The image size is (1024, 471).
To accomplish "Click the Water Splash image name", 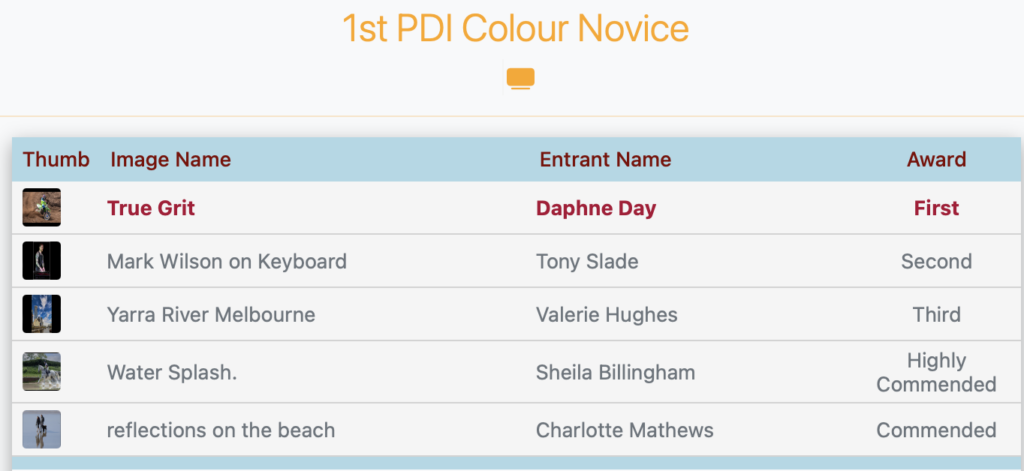I will 172,372.
